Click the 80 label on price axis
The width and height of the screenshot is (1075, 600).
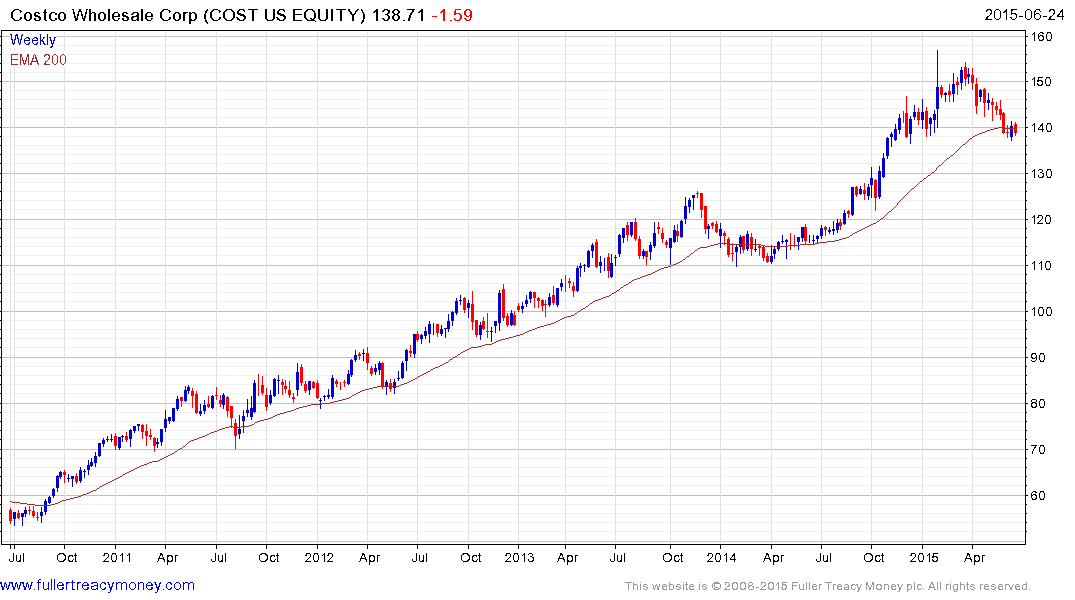pyautogui.click(x=1040, y=404)
